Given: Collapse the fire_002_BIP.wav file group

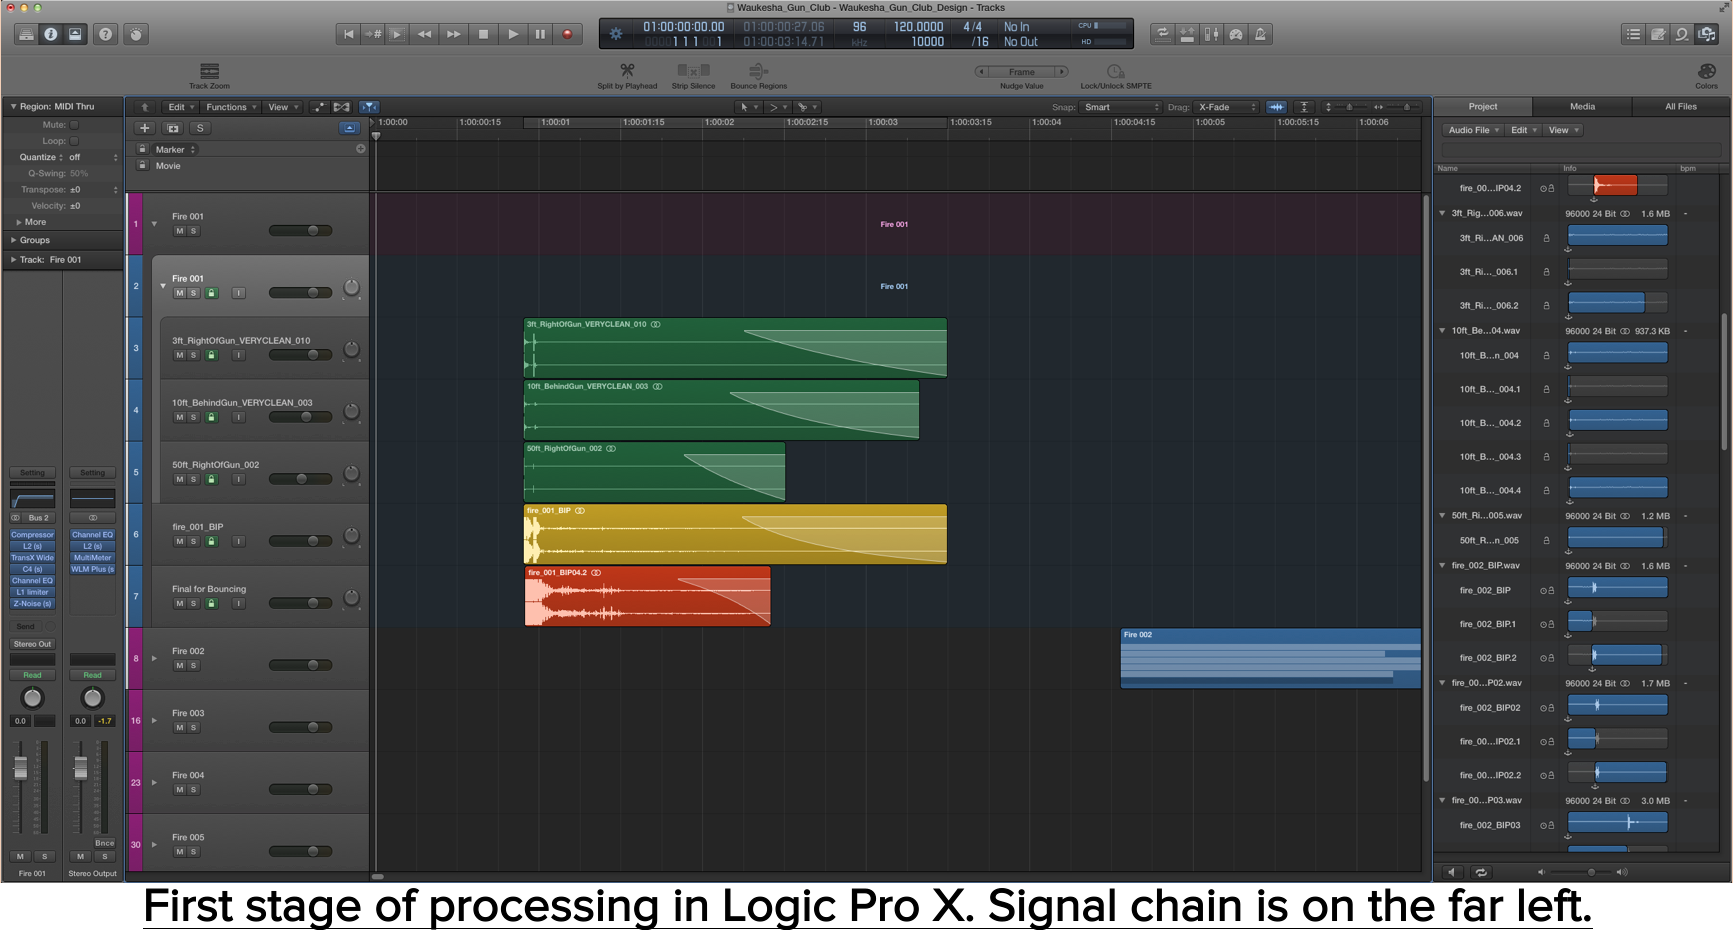Looking at the screenshot, I should tap(1442, 565).
